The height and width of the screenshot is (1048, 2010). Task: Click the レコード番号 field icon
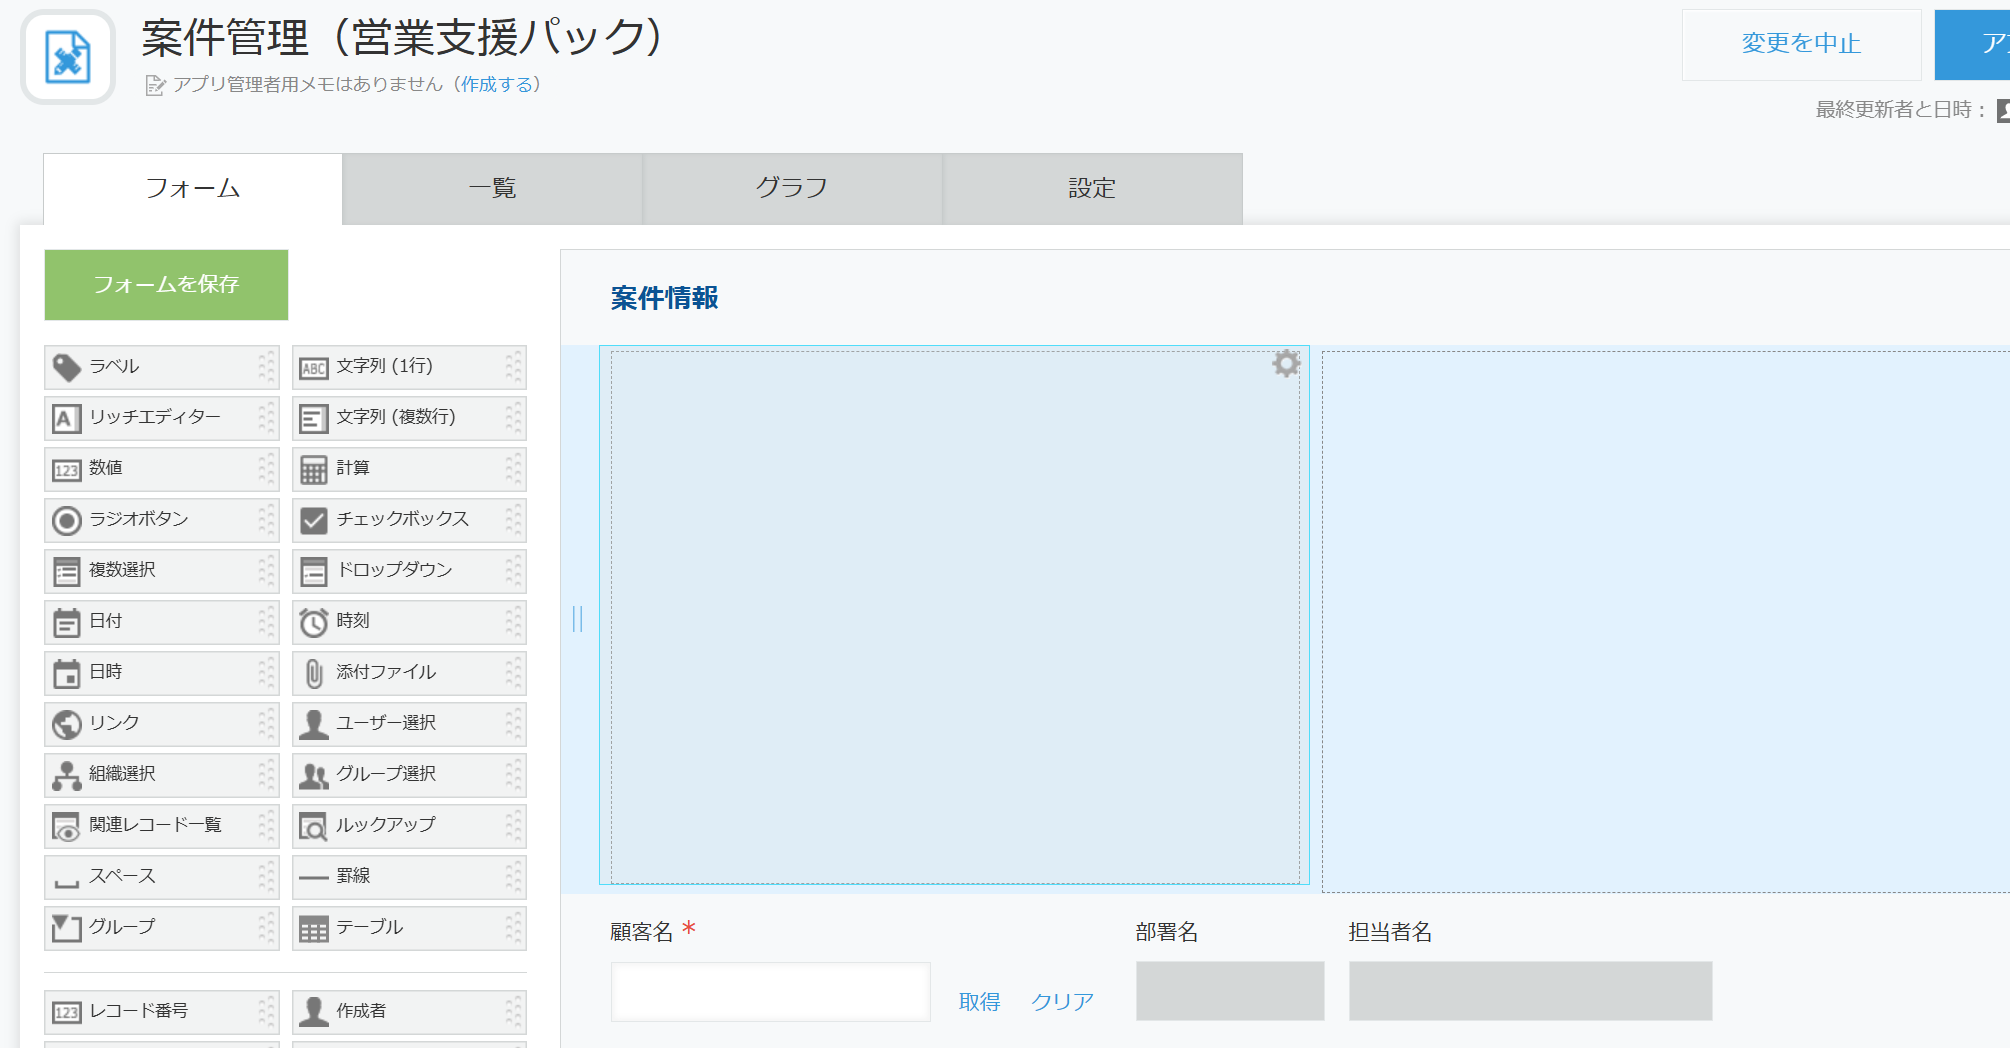67,1013
